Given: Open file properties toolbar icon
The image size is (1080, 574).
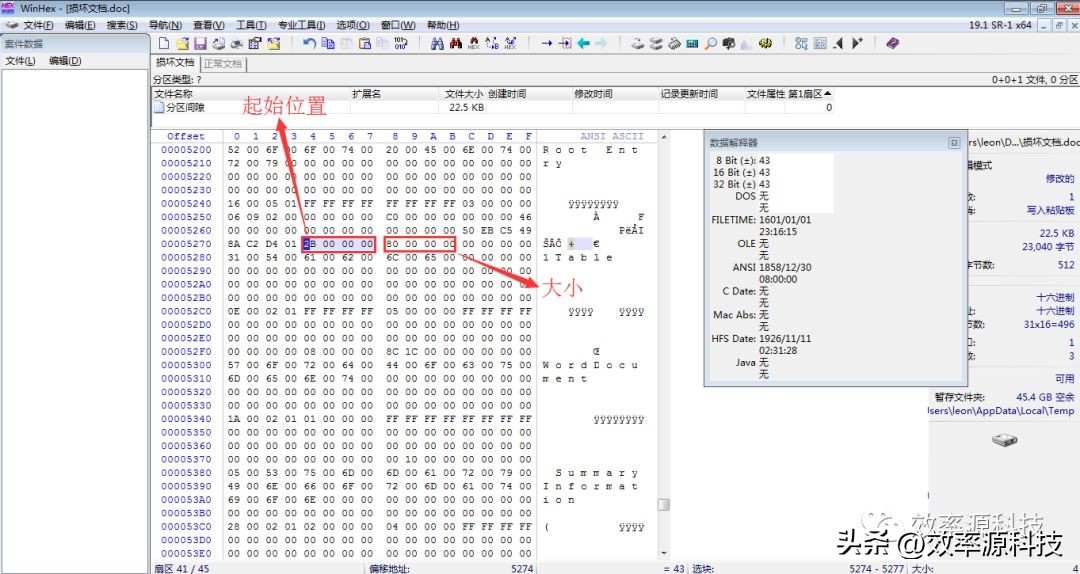Looking at the screenshot, I should [255, 43].
